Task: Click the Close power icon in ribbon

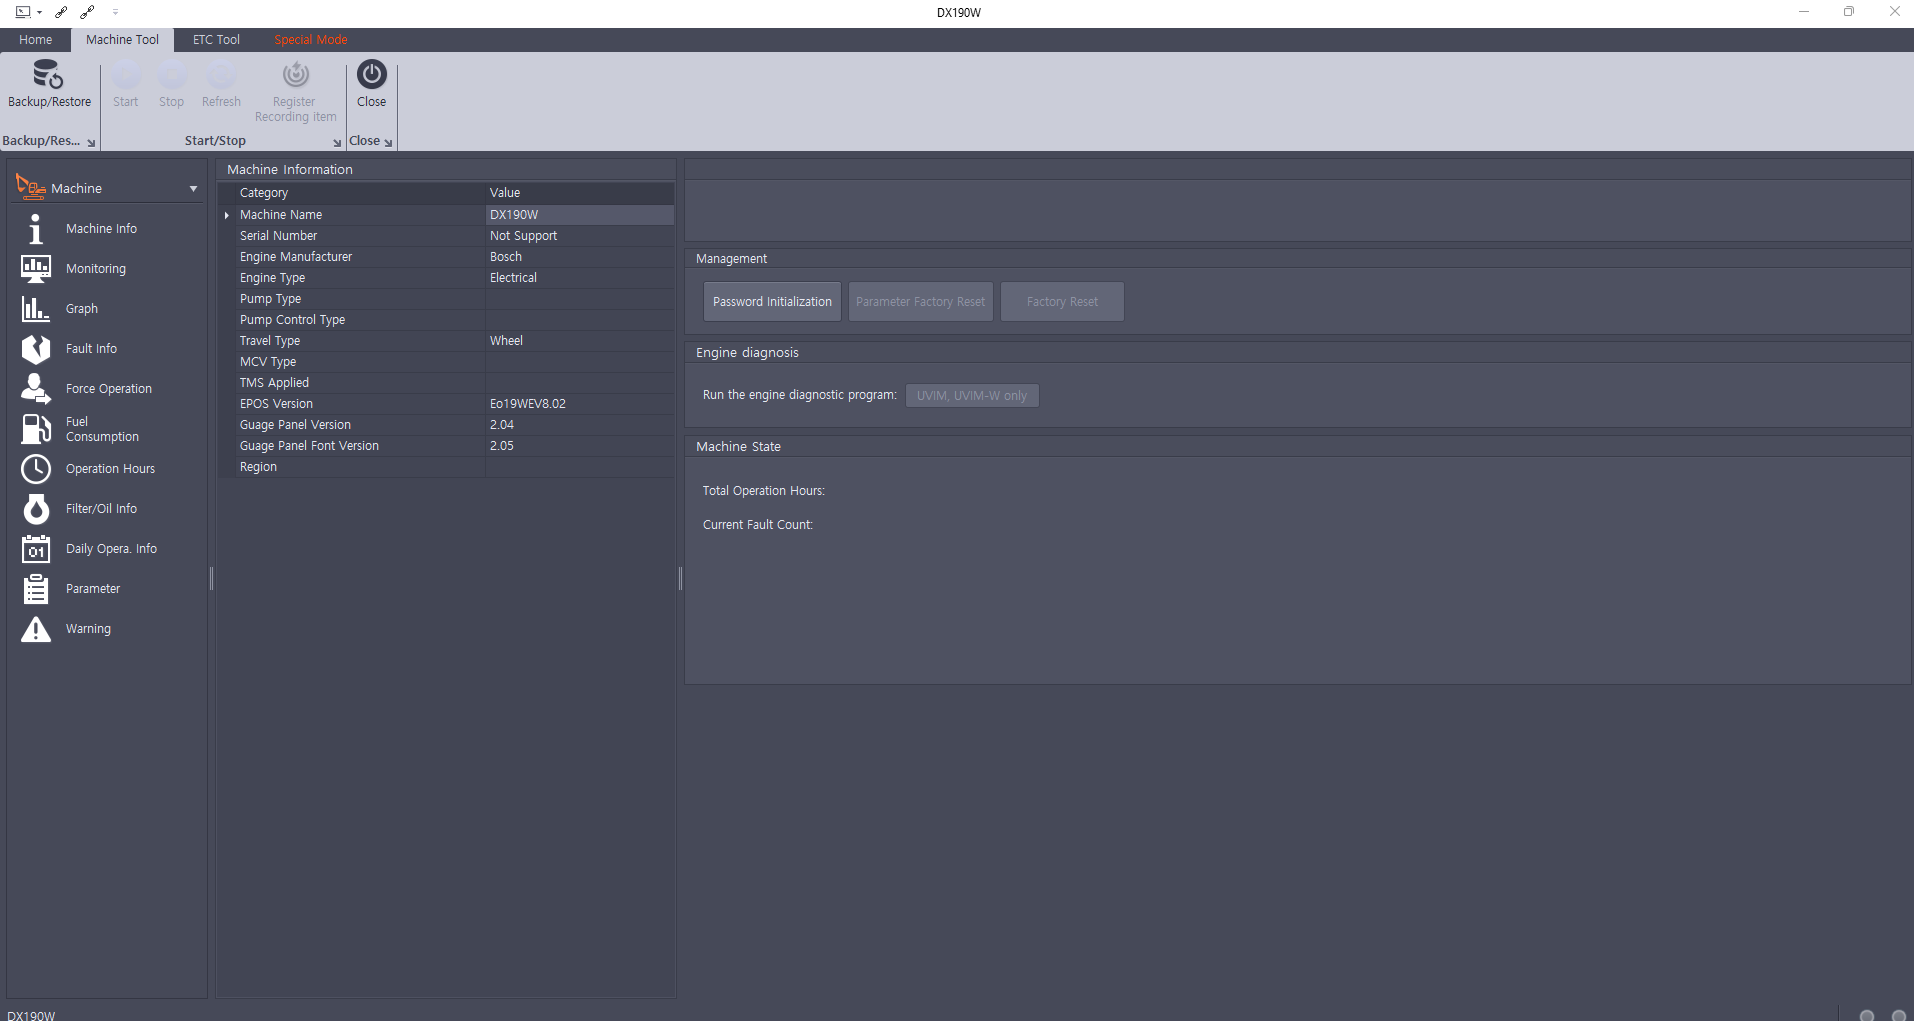Action: point(371,75)
